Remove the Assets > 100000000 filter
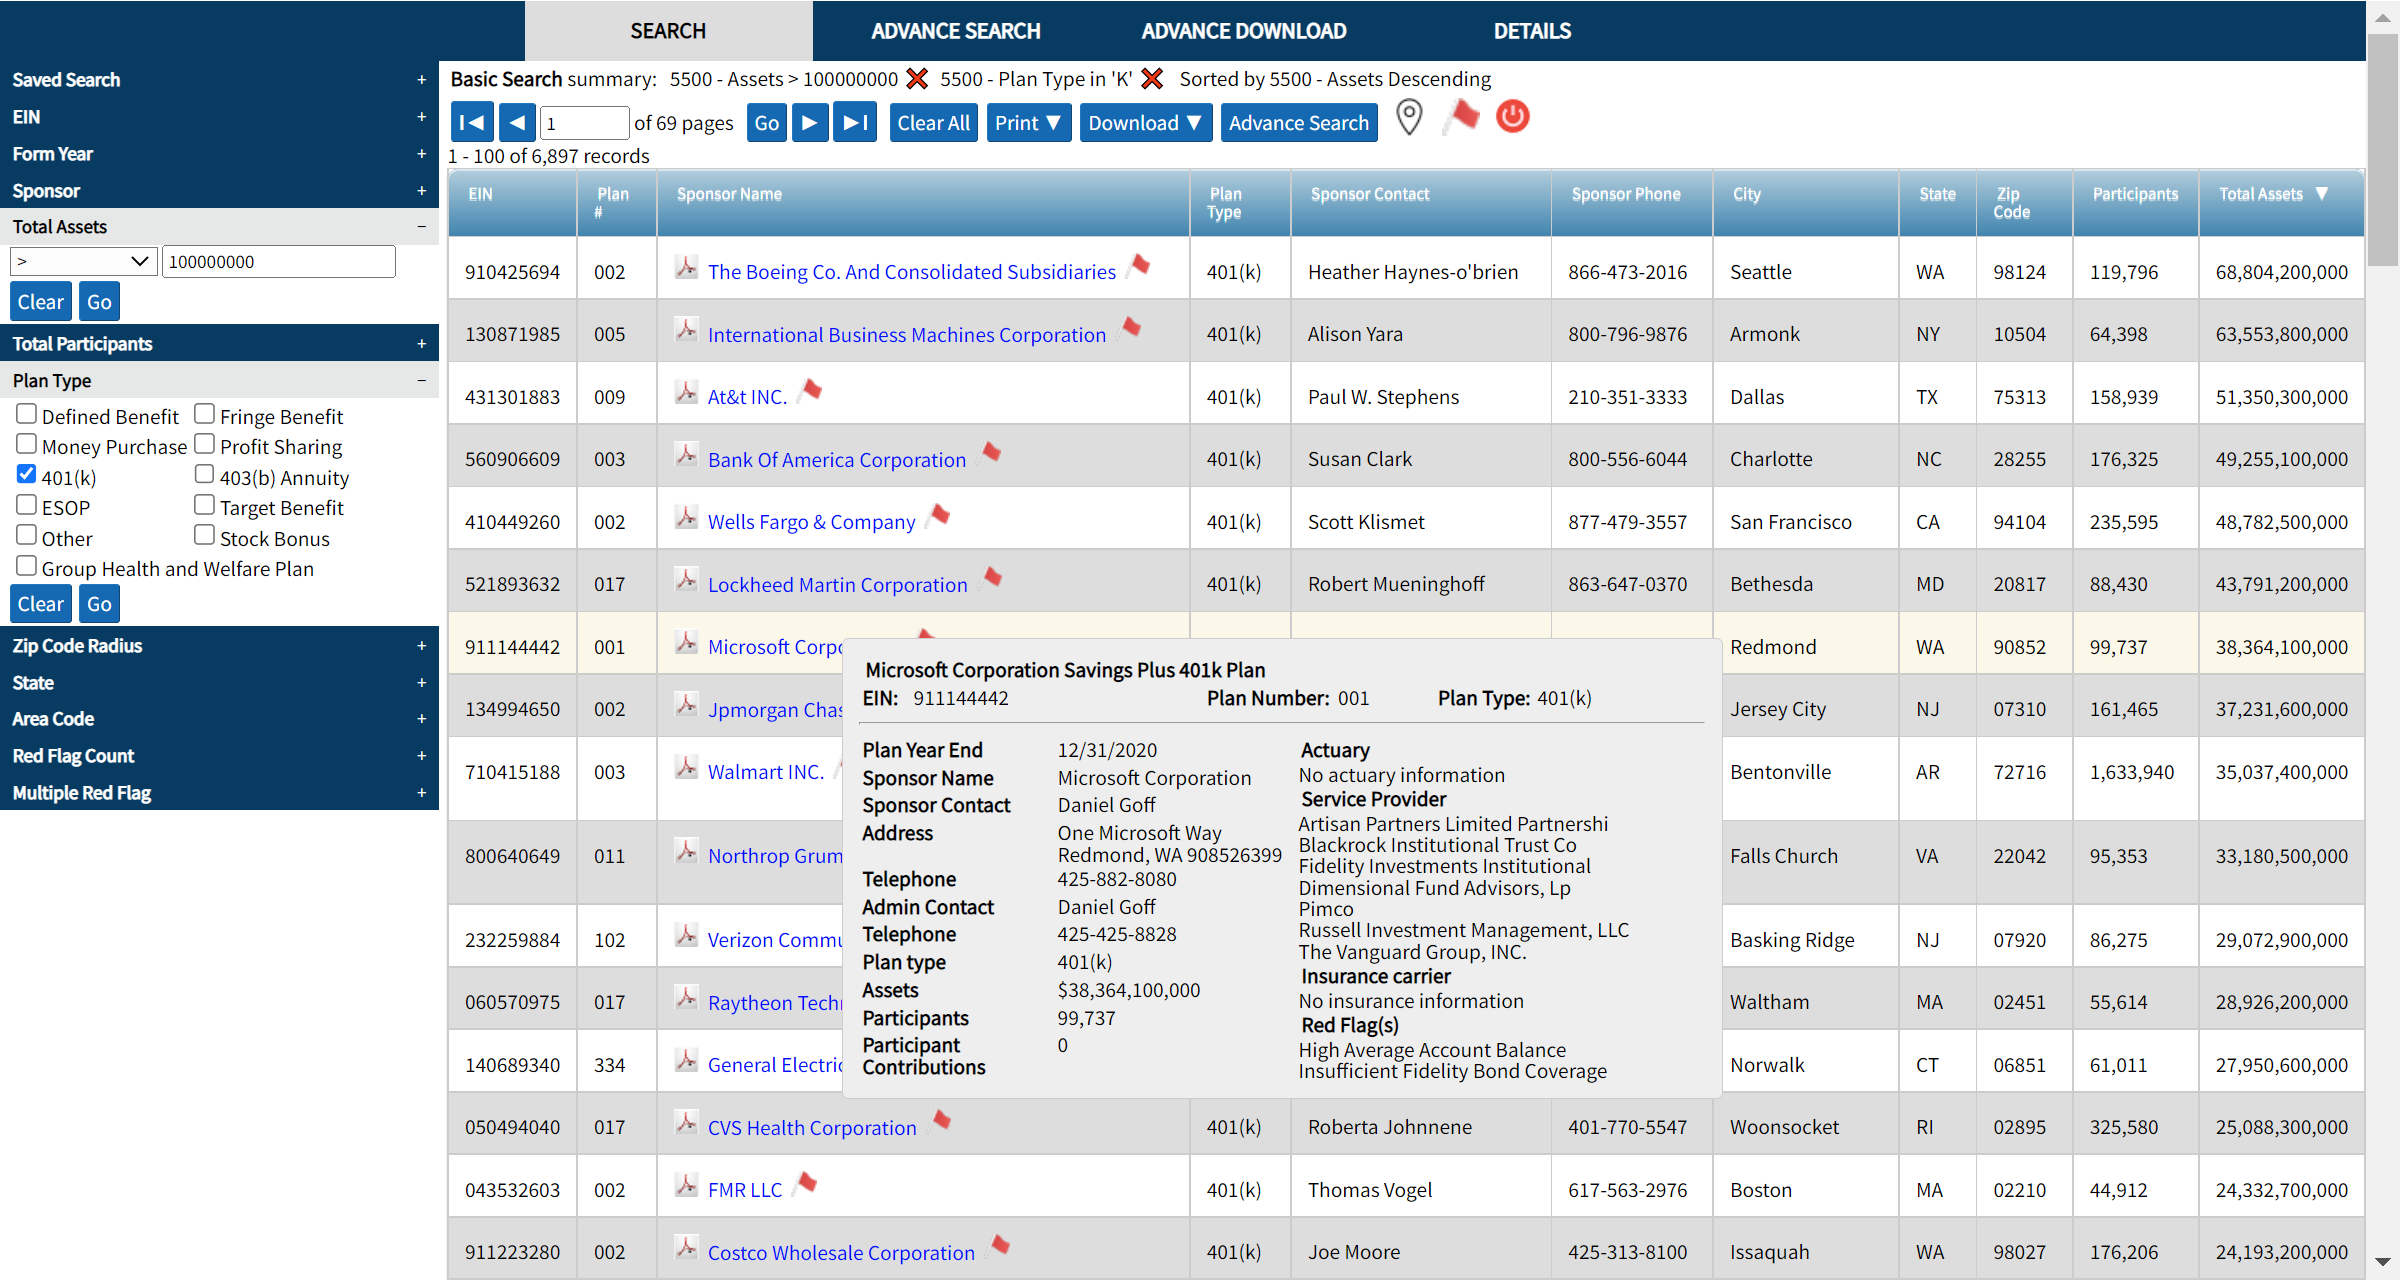Image resolution: width=2402 pixels, height=1281 pixels. [917, 78]
